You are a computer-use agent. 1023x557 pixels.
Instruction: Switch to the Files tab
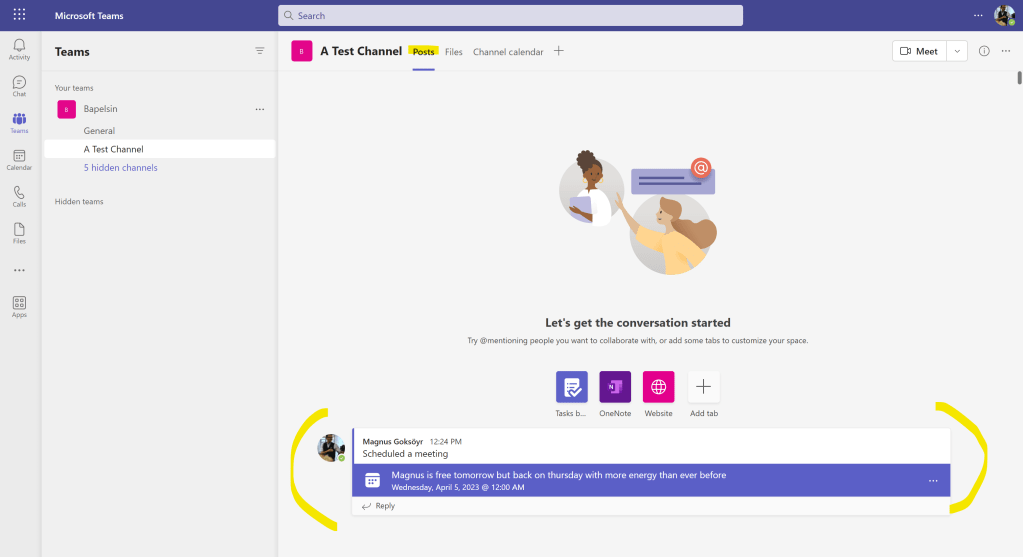point(454,52)
